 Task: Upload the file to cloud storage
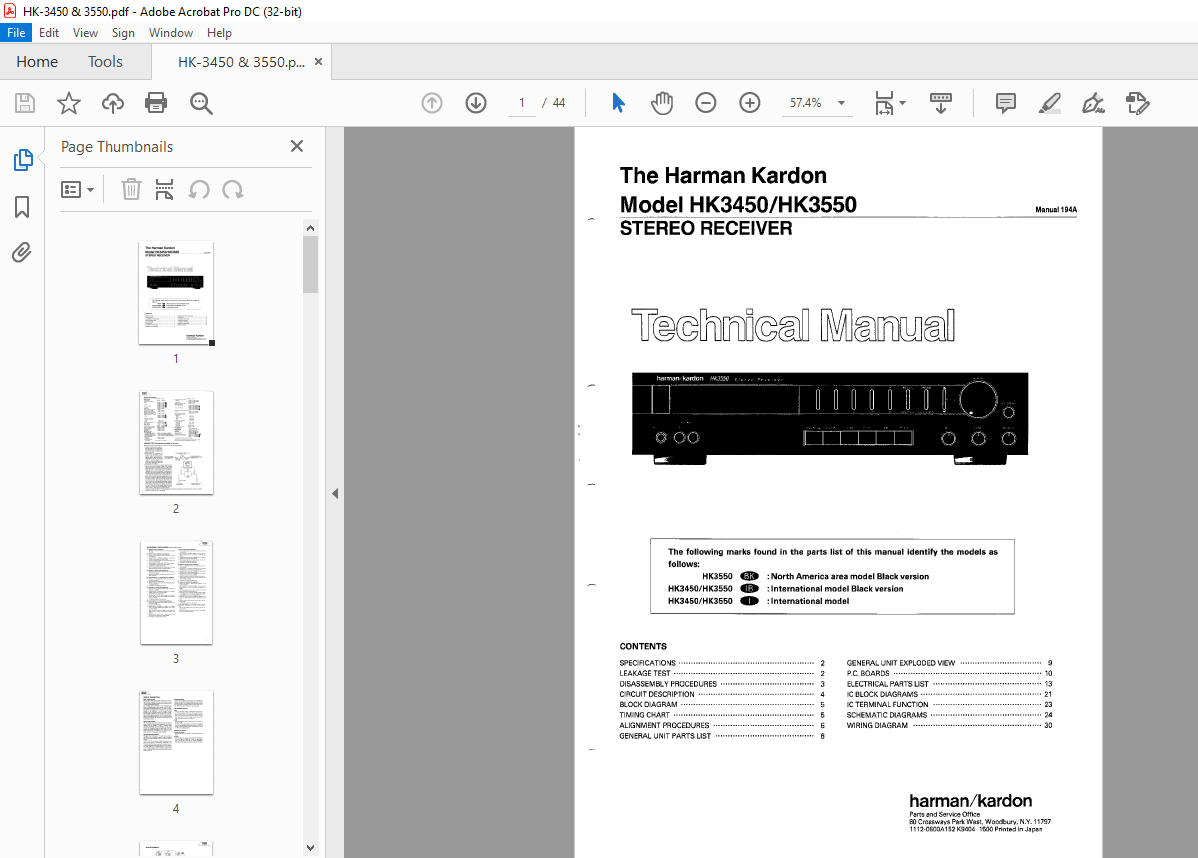(x=113, y=103)
